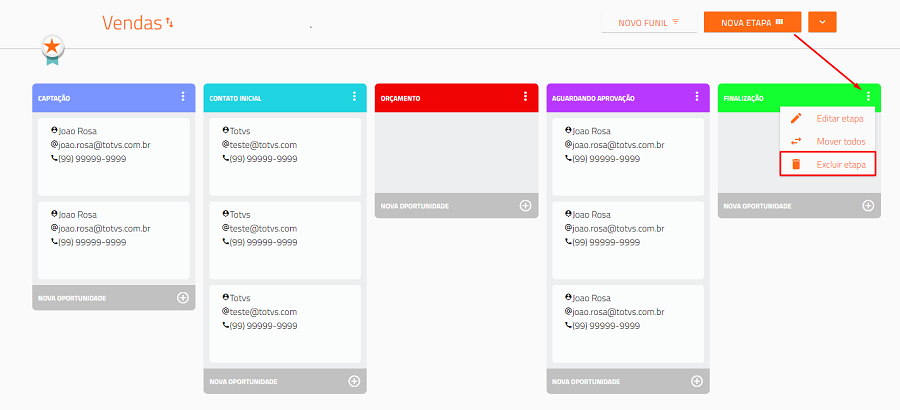
Task: Click the arrows icon for Mover todos
Action: click(796, 141)
